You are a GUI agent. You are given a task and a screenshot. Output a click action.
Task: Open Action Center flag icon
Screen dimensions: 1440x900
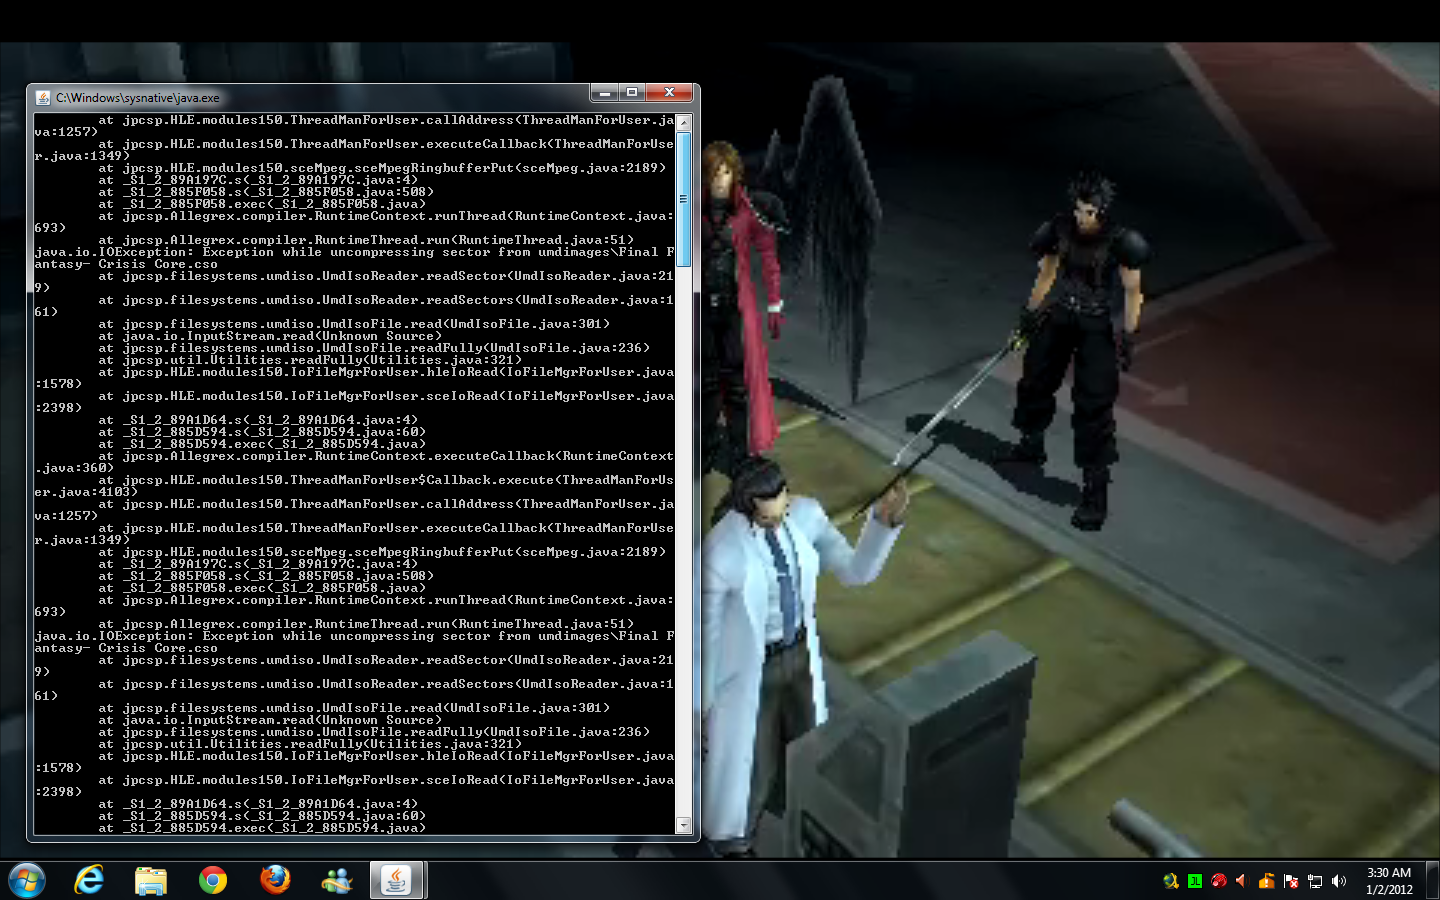1291,881
